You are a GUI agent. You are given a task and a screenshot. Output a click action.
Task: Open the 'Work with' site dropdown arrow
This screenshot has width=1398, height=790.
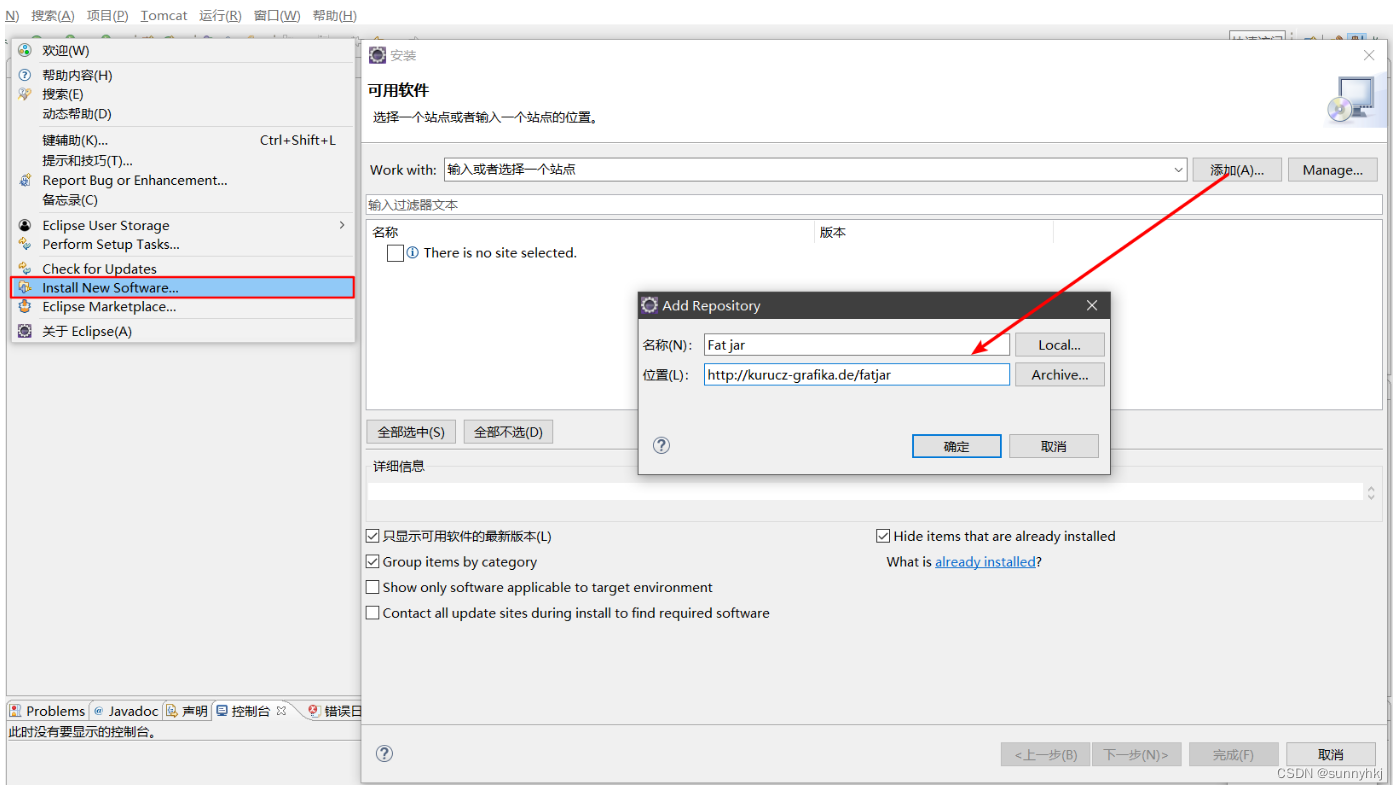[1178, 170]
